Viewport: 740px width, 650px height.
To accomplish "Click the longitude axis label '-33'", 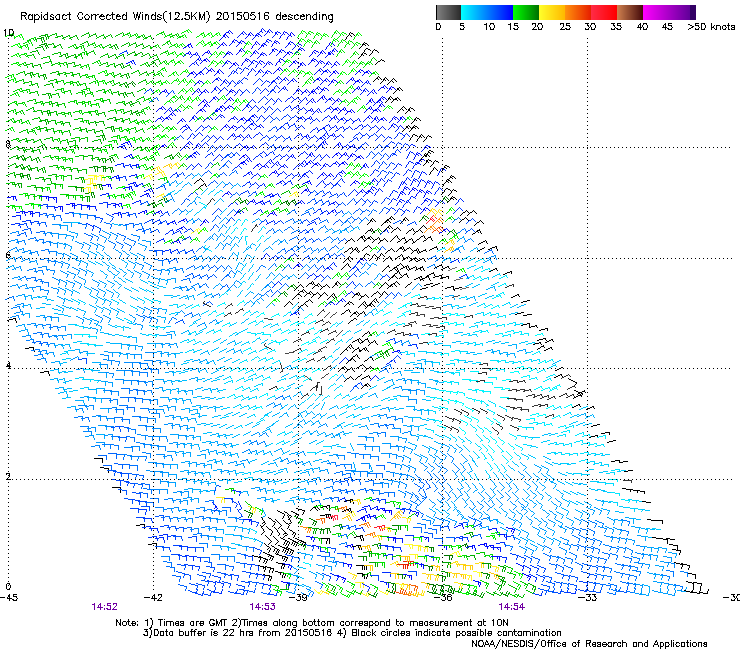I will (x=588, y=598).
